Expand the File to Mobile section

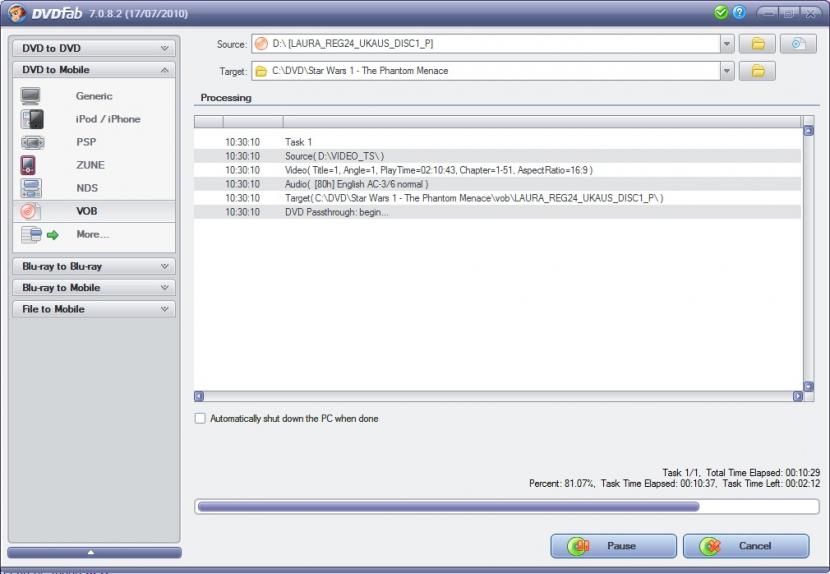[x=94, y=309]
